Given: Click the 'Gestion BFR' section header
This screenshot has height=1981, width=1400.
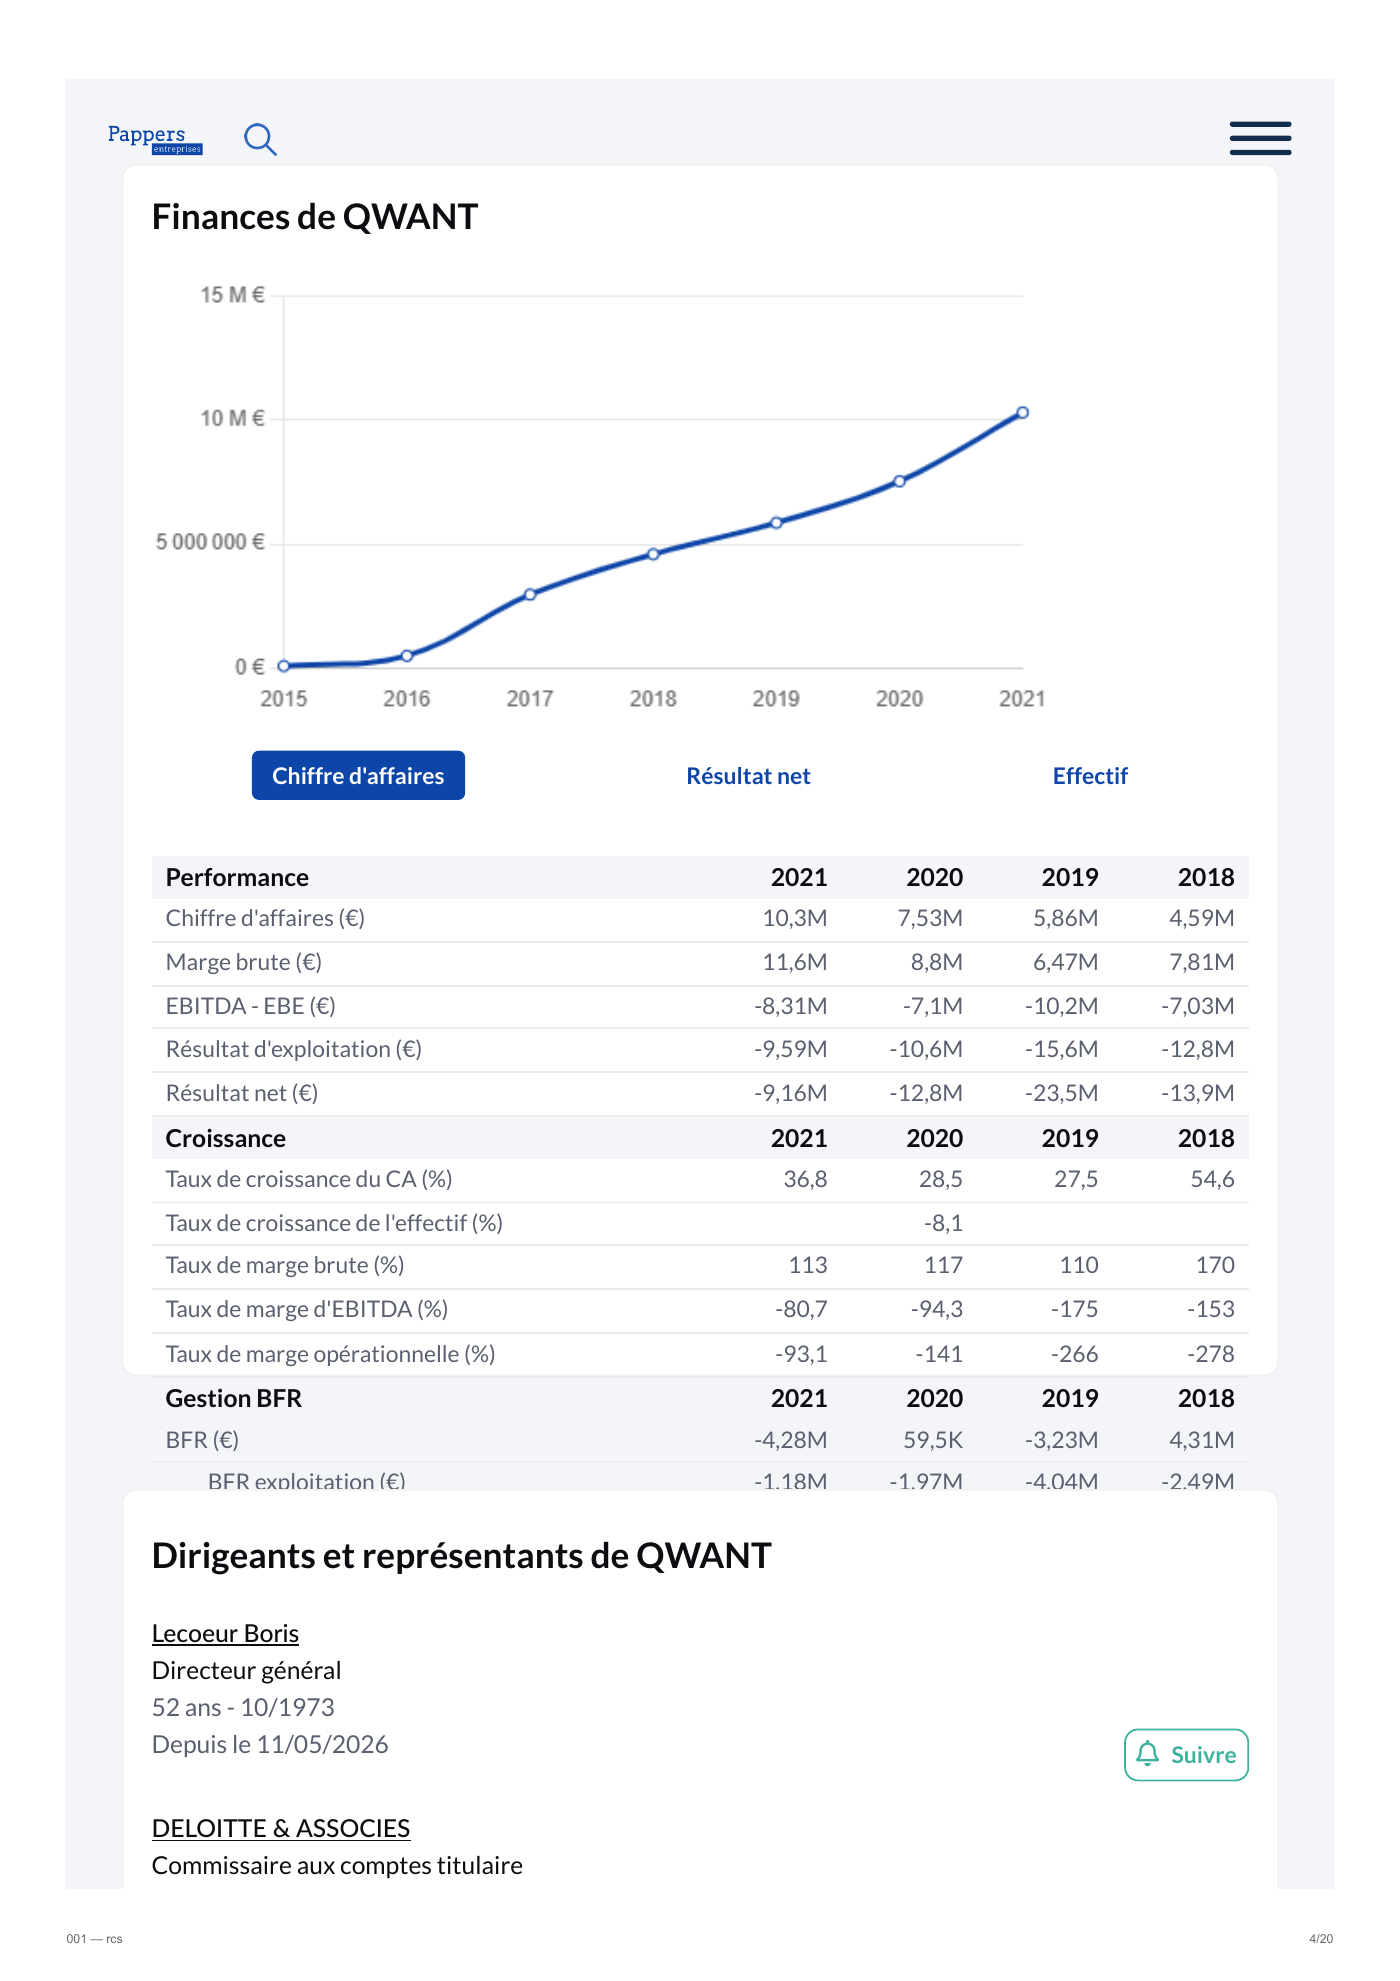Looking at the screenshot, I should point(234,1399).
